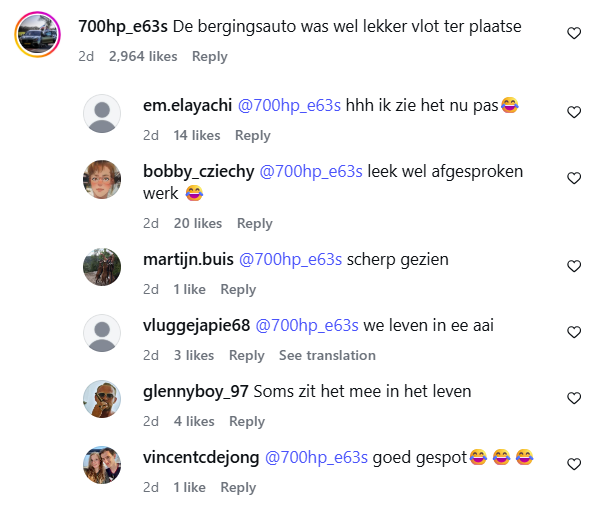Show the 20 likes on bobby_cziechy's reply

tap(198, 224)
